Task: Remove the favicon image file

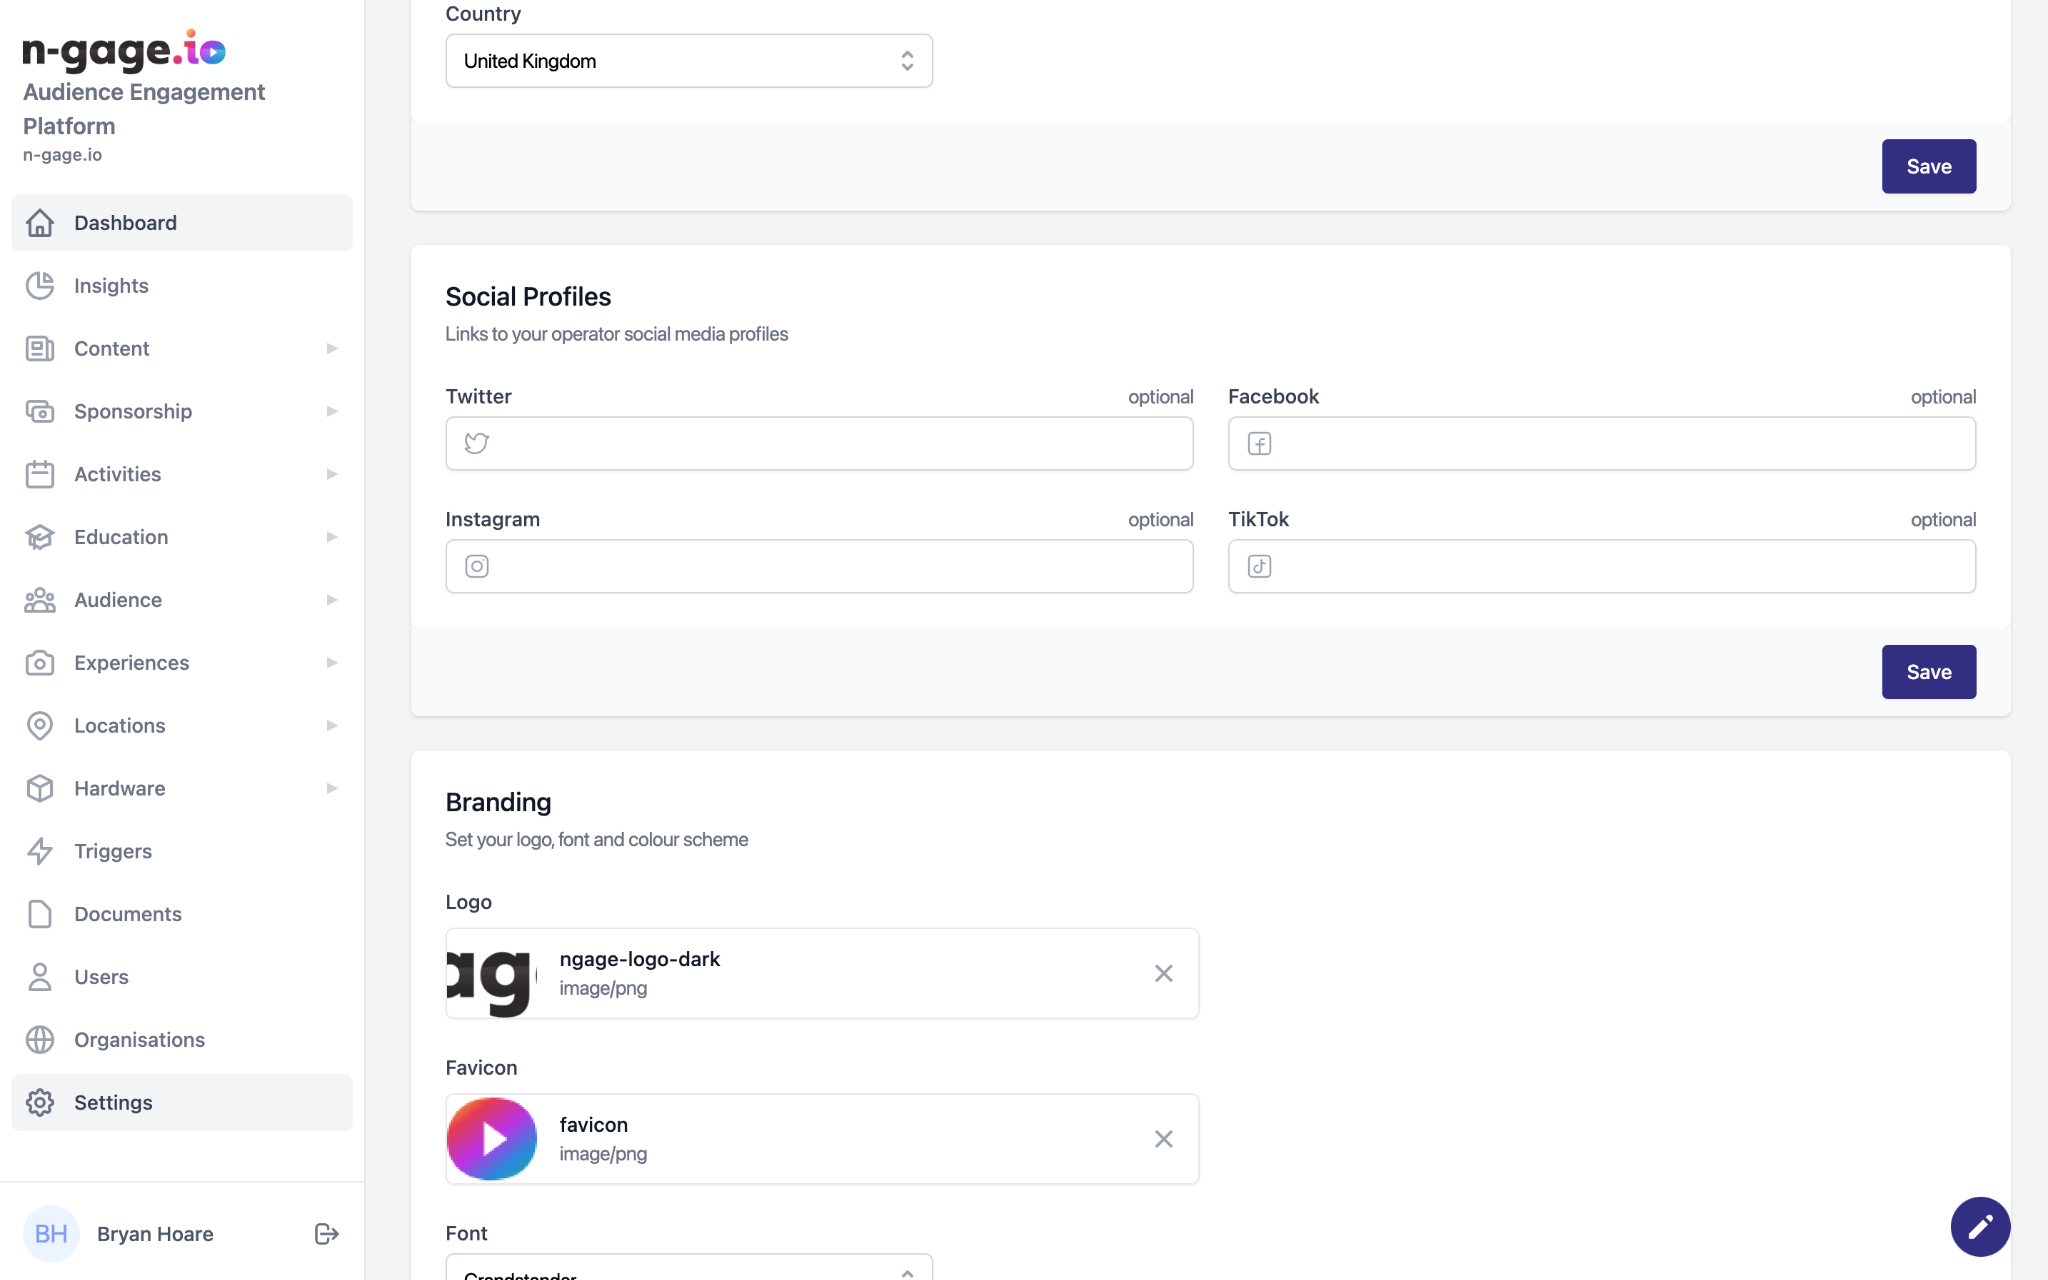Action: pos(1163,1139)
